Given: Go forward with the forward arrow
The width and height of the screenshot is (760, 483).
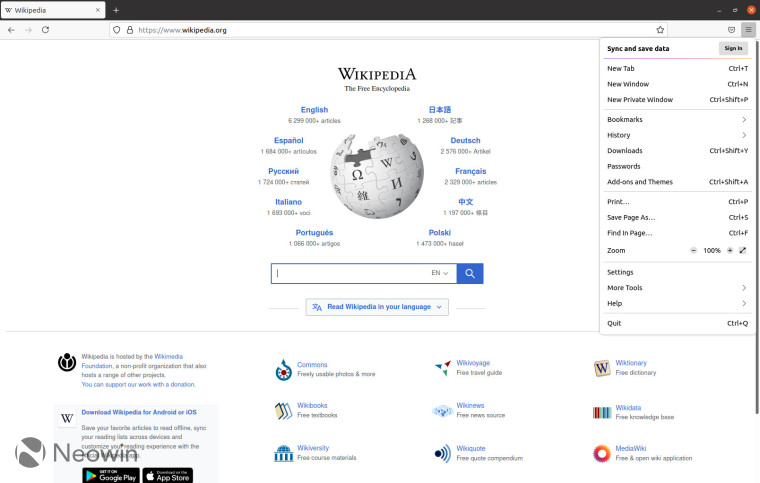Looking at the screenshot, I should point(28,30).
